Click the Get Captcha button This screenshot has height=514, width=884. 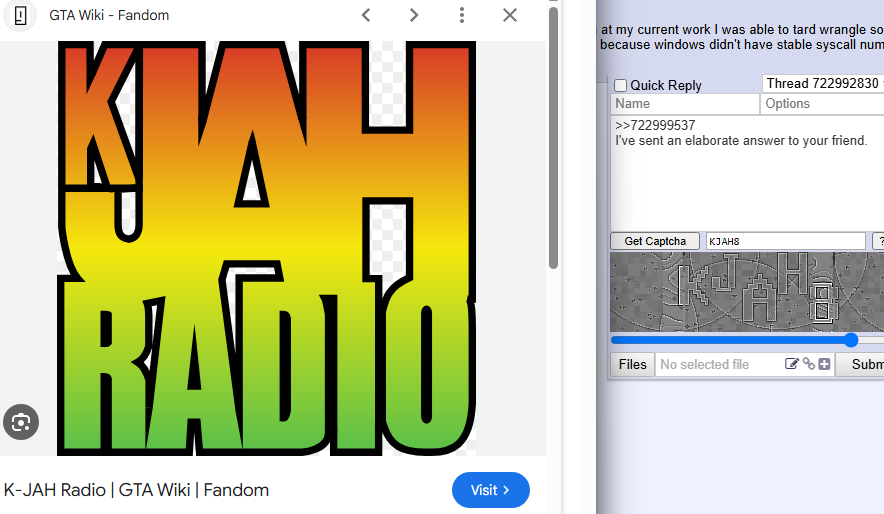(655, 241)
